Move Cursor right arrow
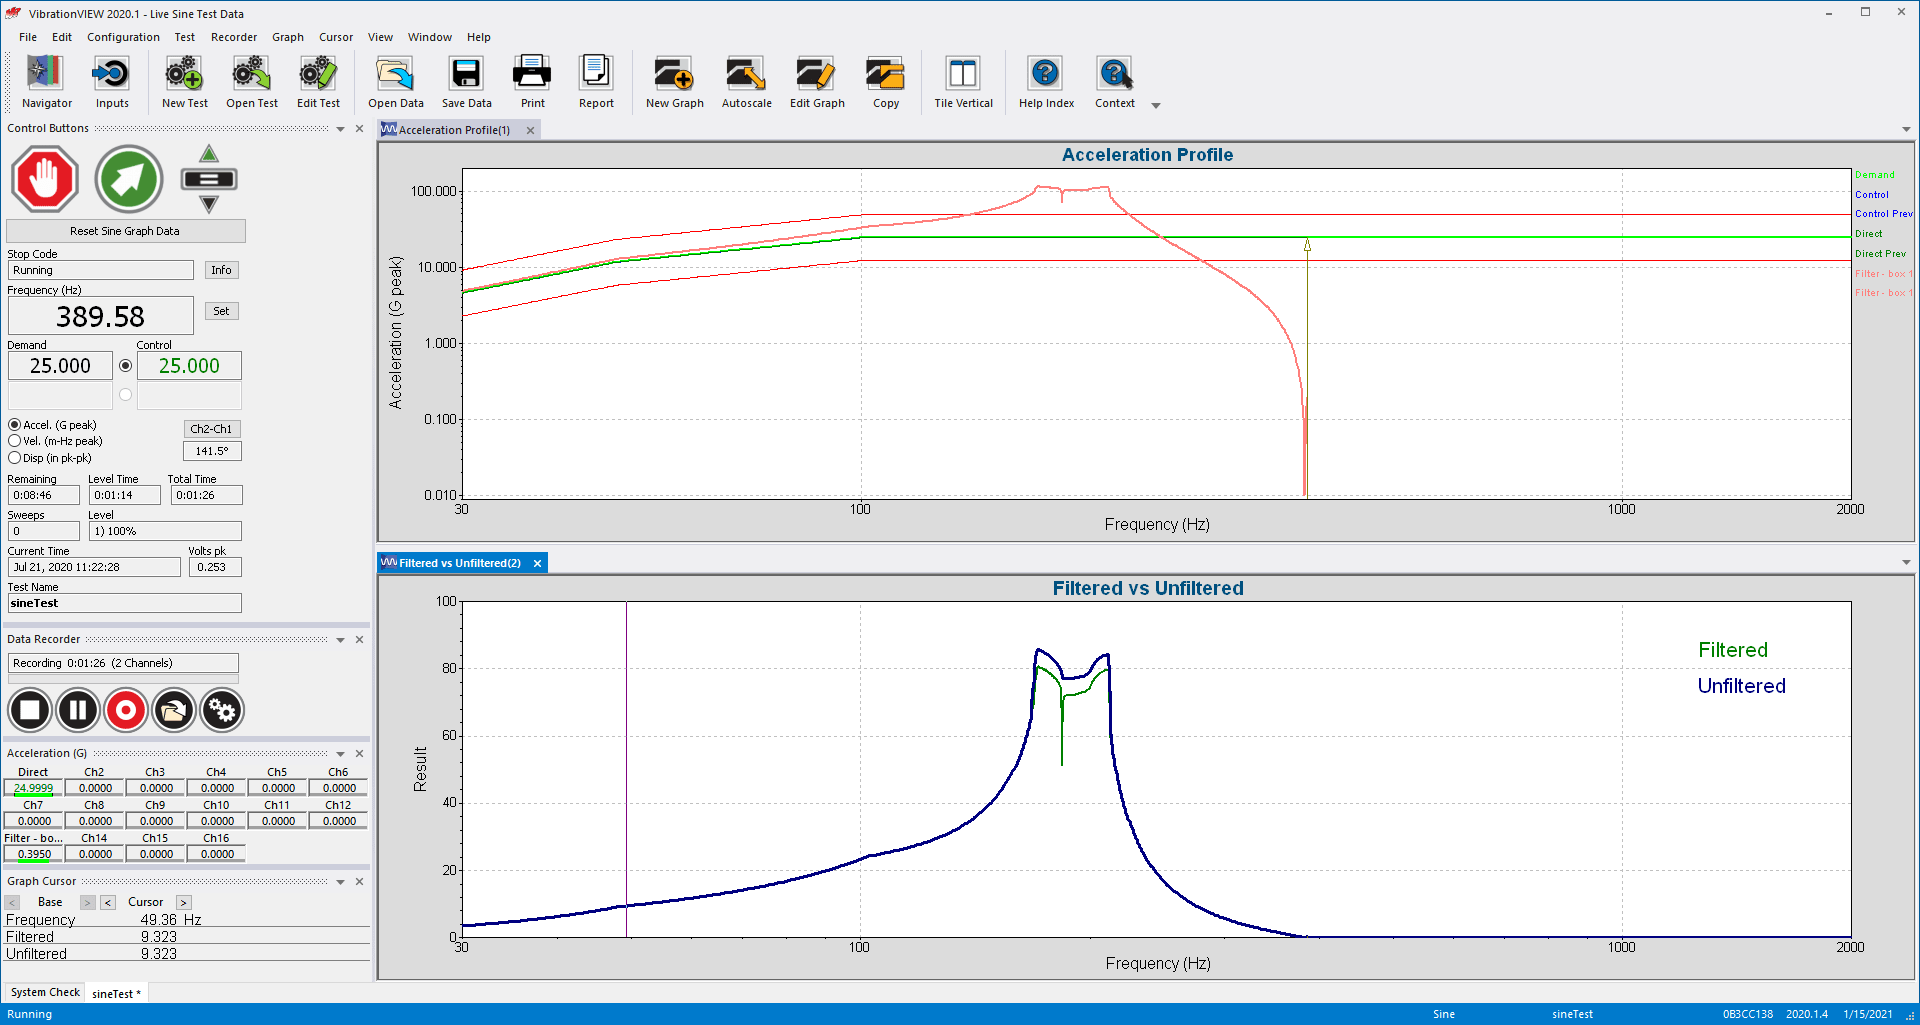 coord(183,902)
